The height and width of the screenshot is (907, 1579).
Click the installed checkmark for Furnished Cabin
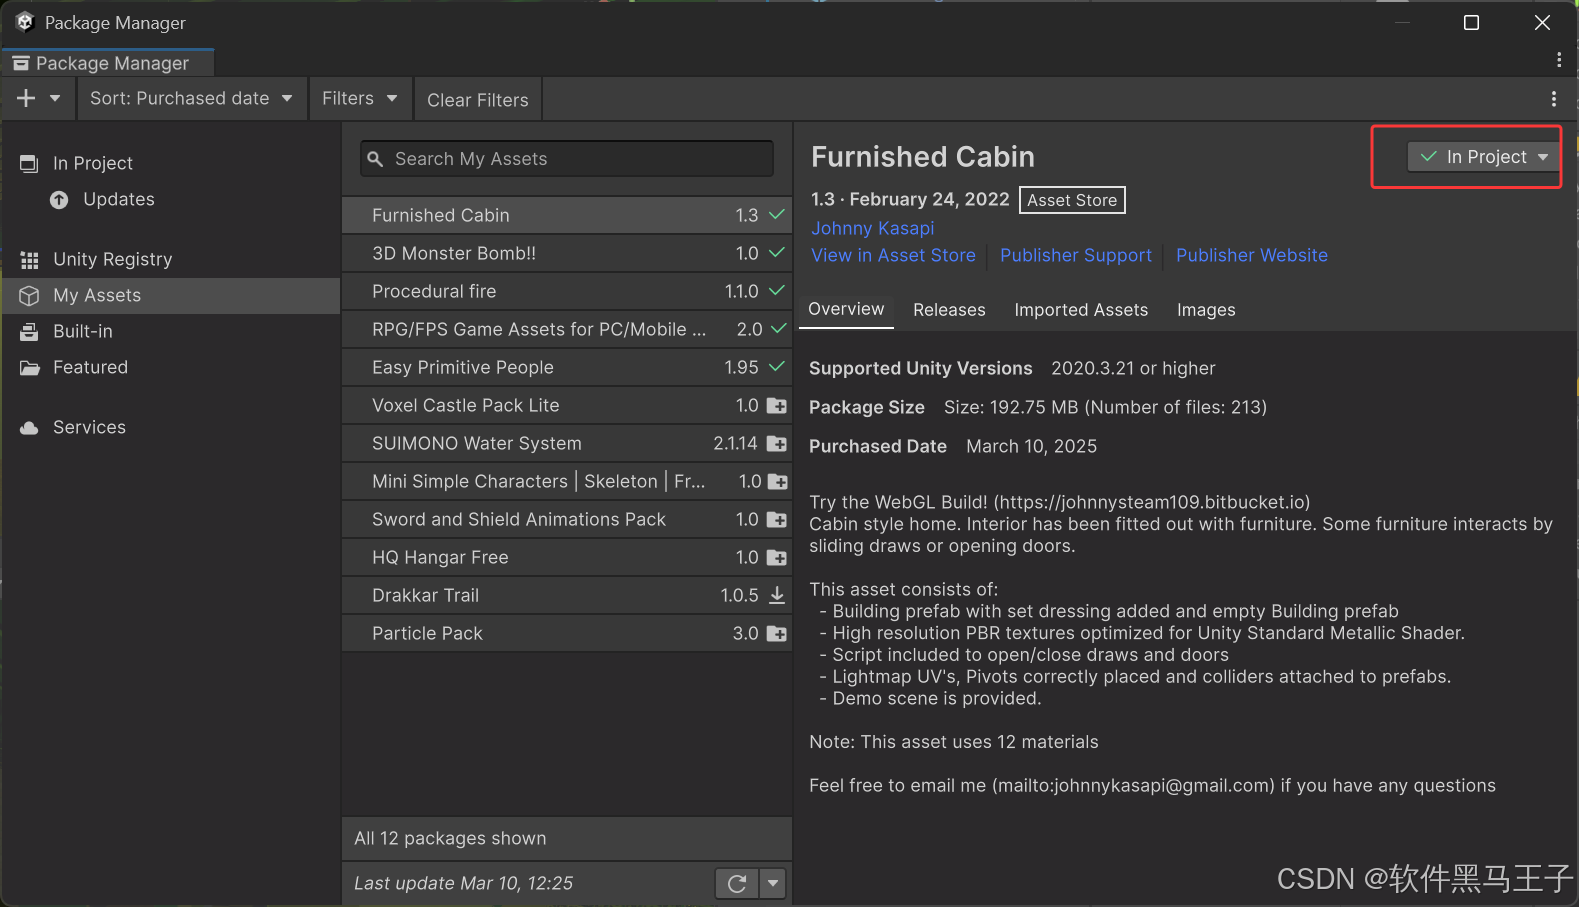click(777, 214)
